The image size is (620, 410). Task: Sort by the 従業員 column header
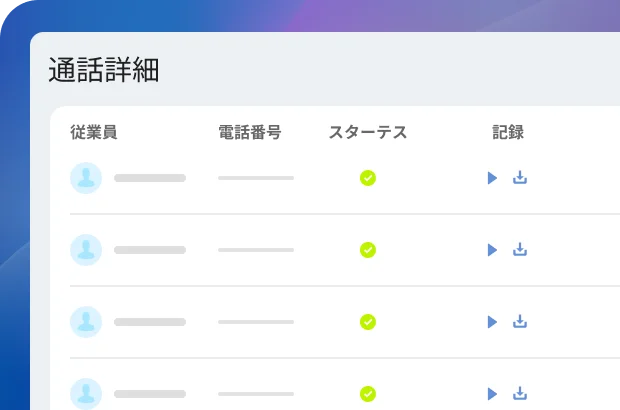coord(94,132)
